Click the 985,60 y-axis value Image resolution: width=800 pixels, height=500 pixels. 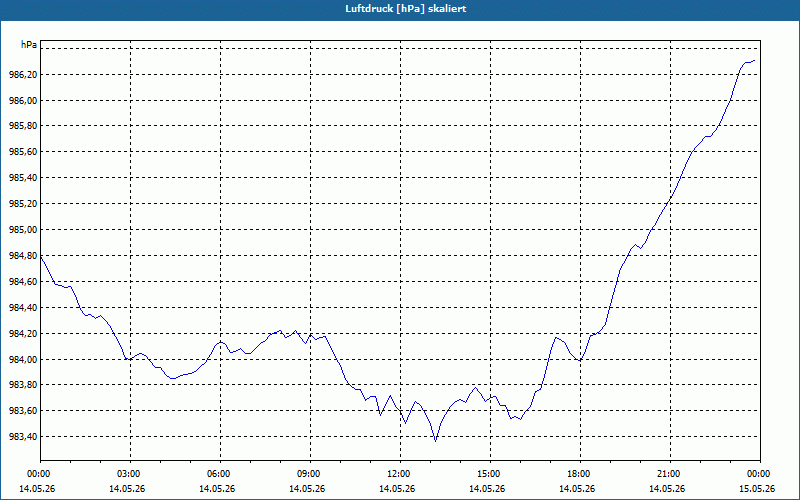point(23,152)
